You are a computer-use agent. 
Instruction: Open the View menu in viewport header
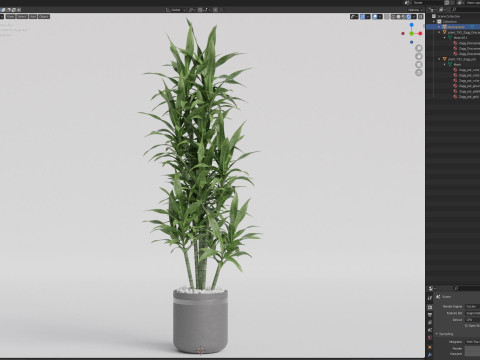[11, 16]
